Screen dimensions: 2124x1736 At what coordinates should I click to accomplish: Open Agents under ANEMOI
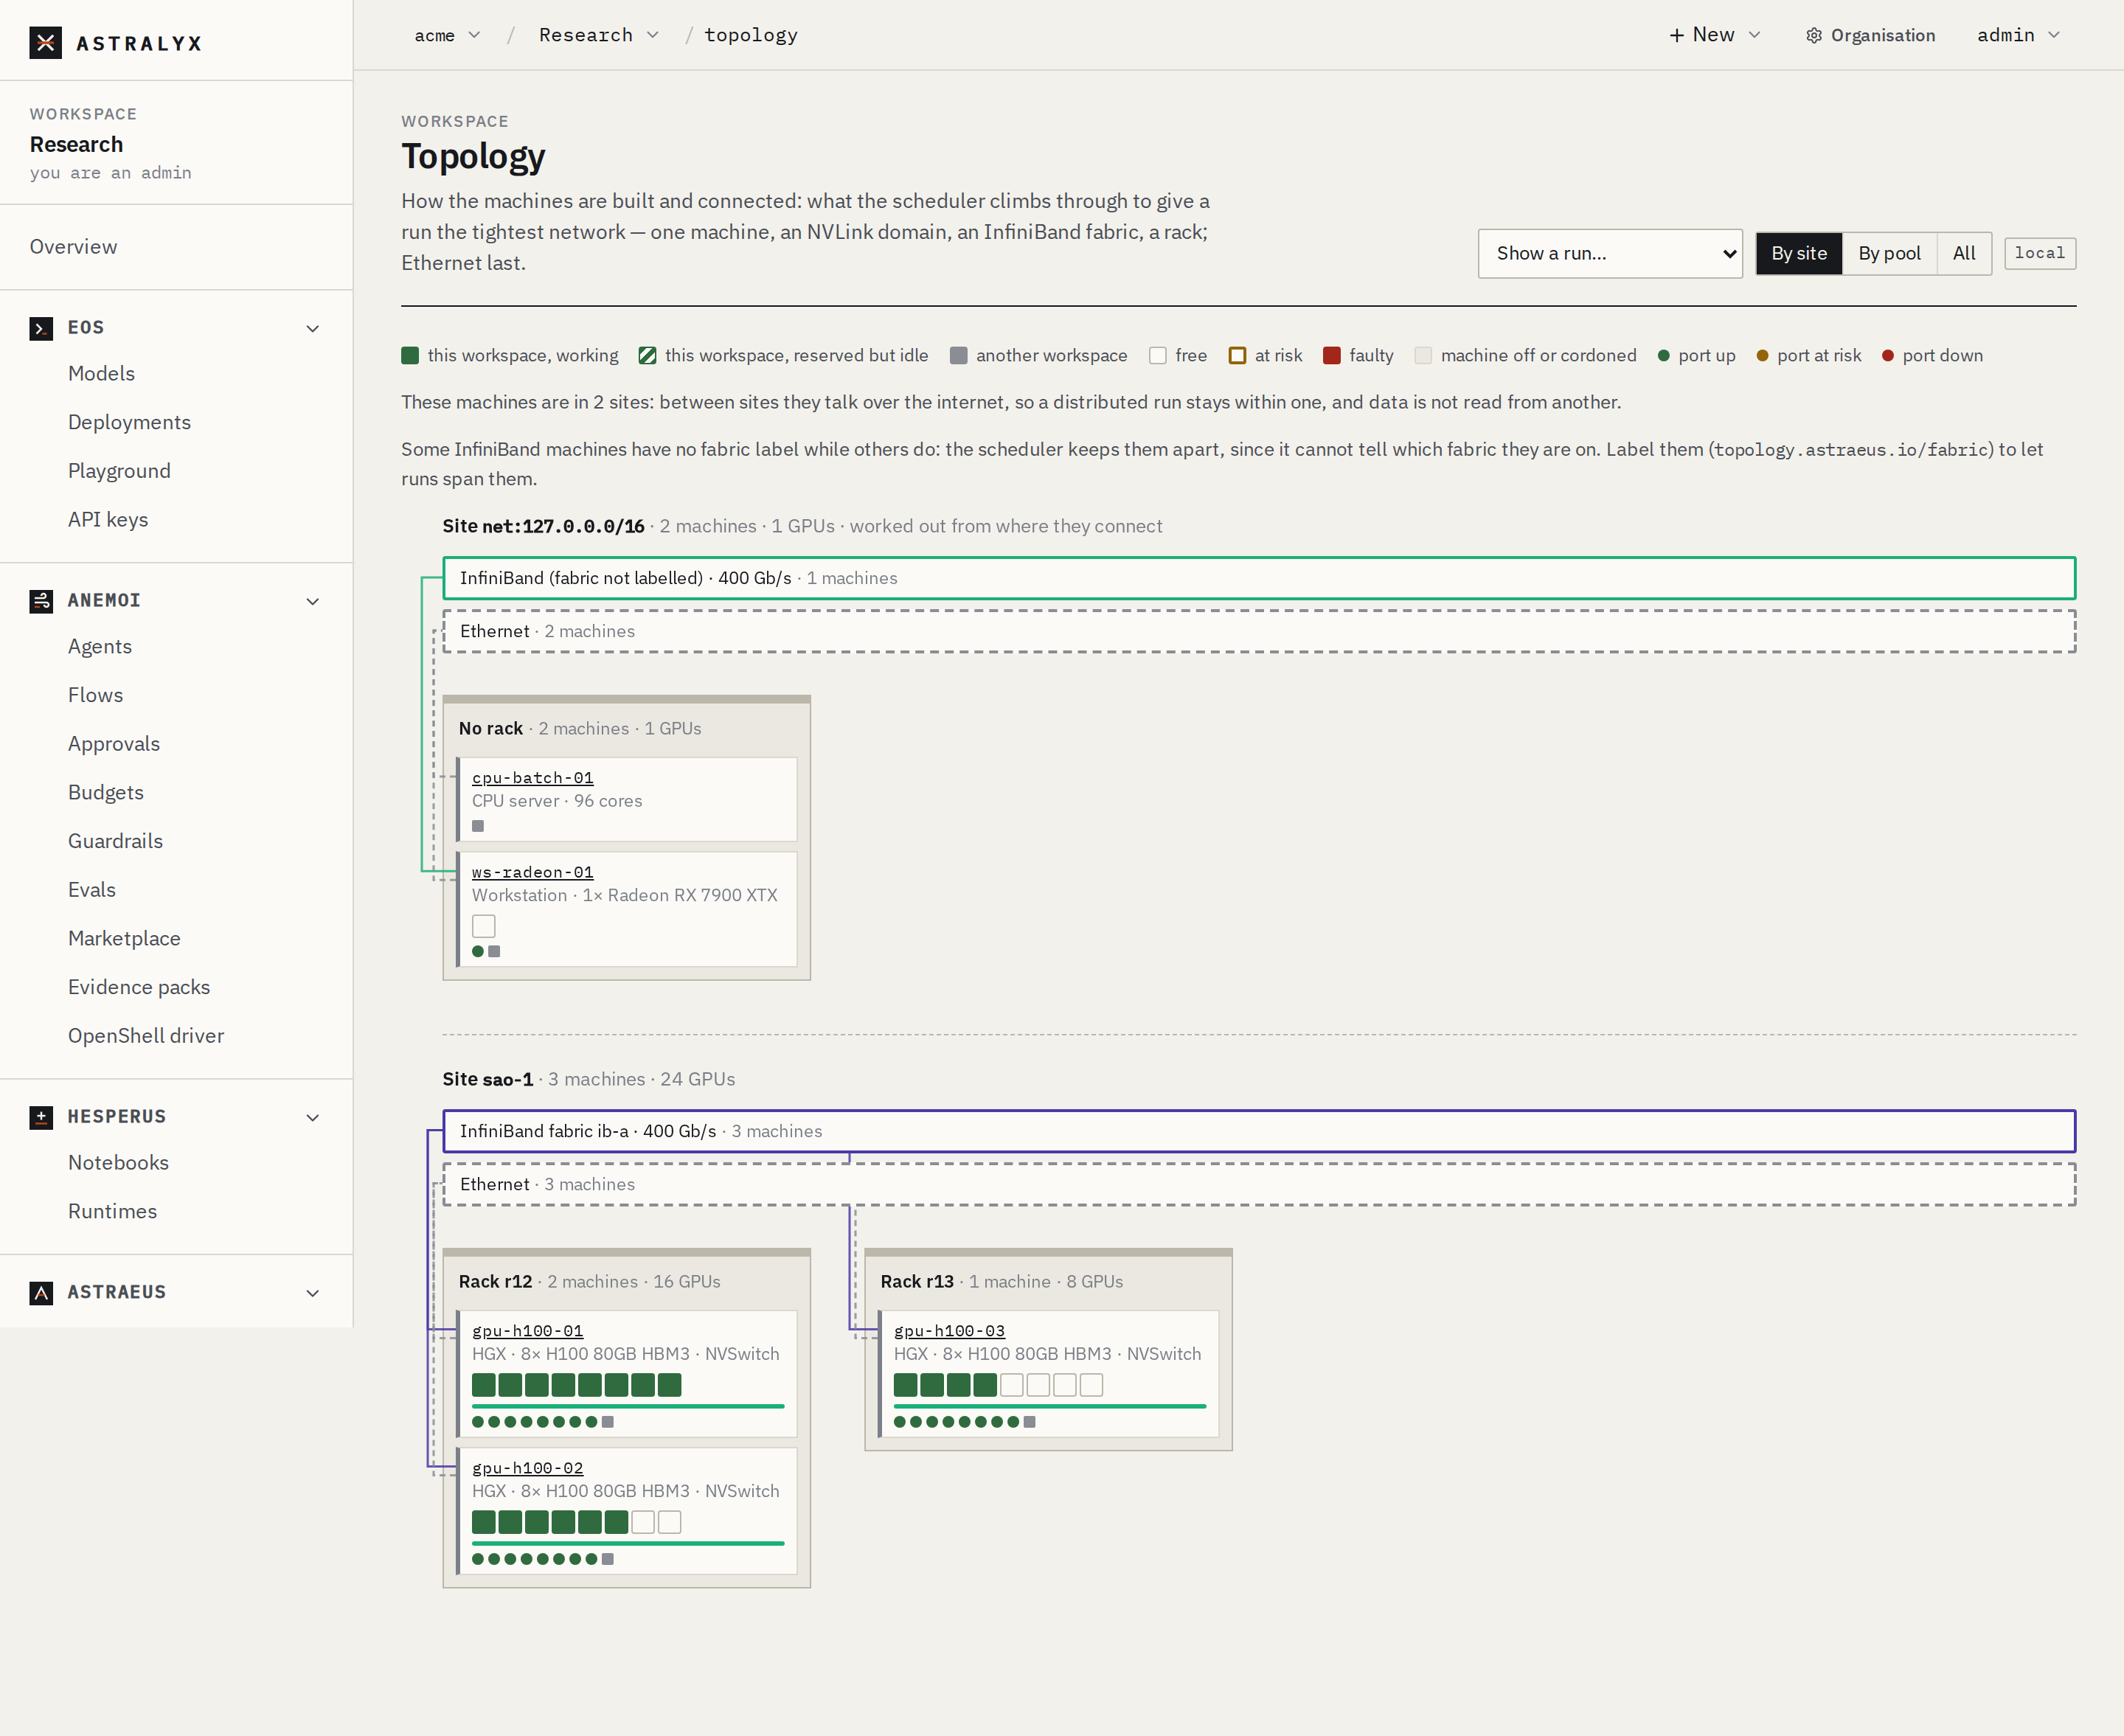(x=100, y=647)
